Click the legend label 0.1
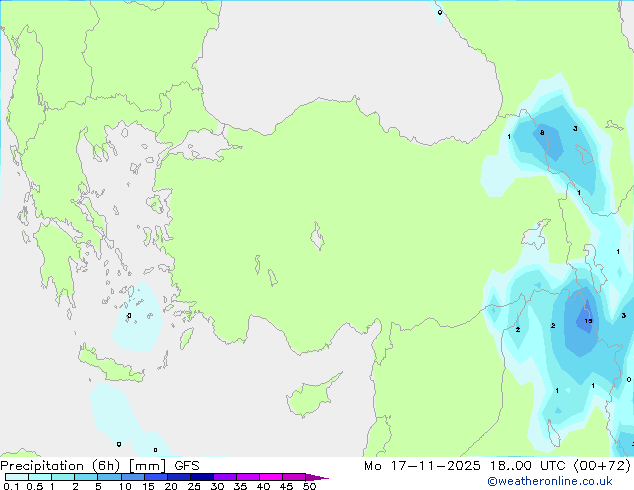This screenshot has width=634, height=490. tap(11, 486)
